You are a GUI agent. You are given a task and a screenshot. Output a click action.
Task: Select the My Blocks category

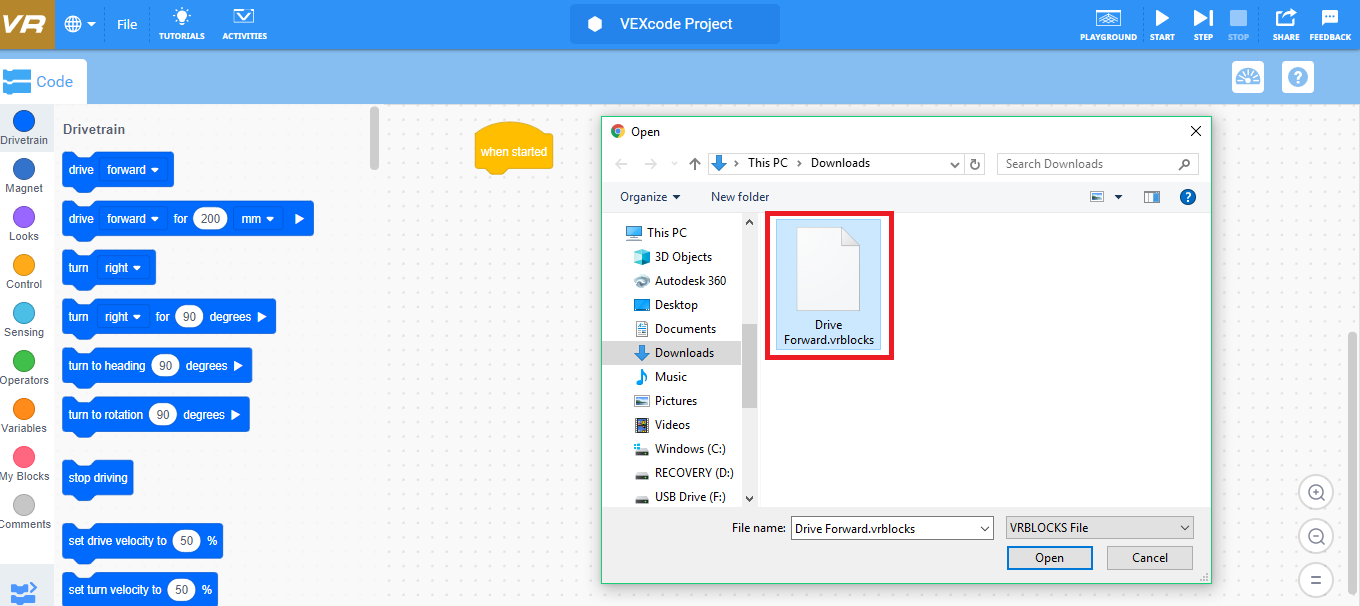[24, 465]
